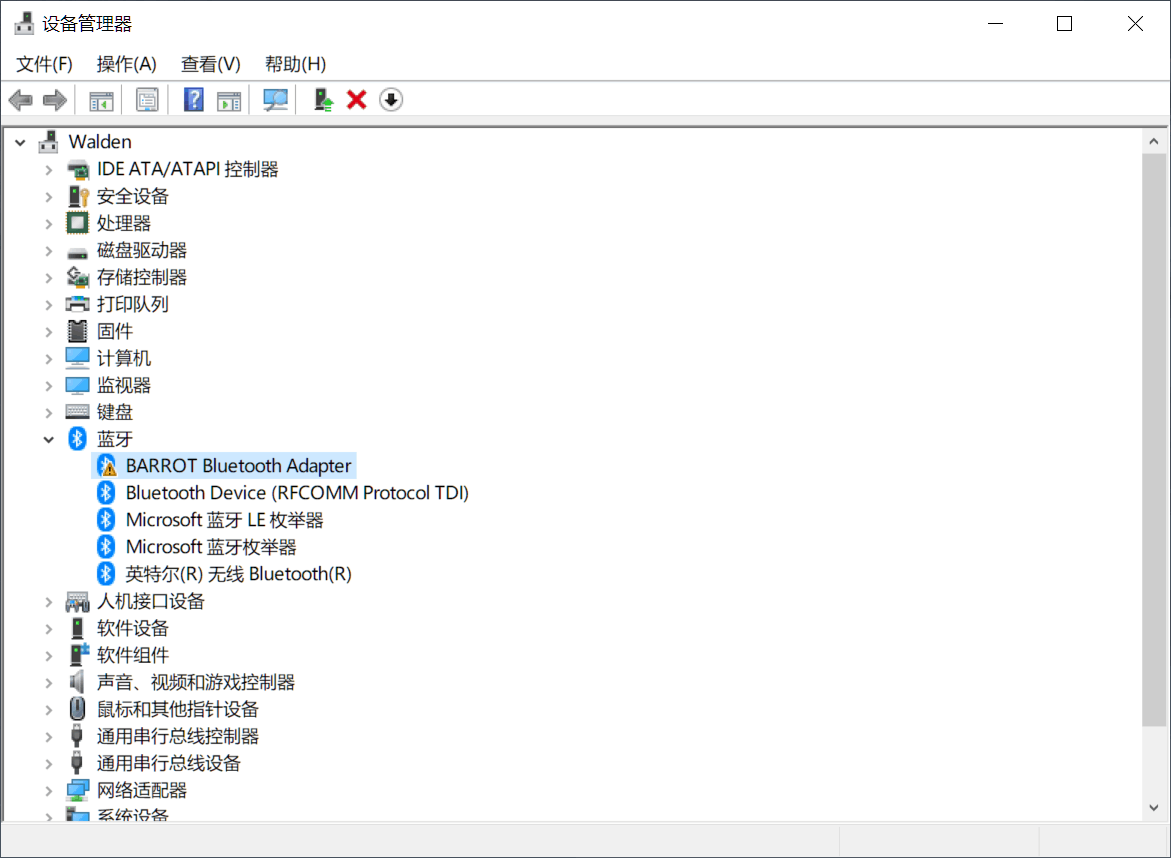Click Scan for hardware changes icon

tap(275, 99)
